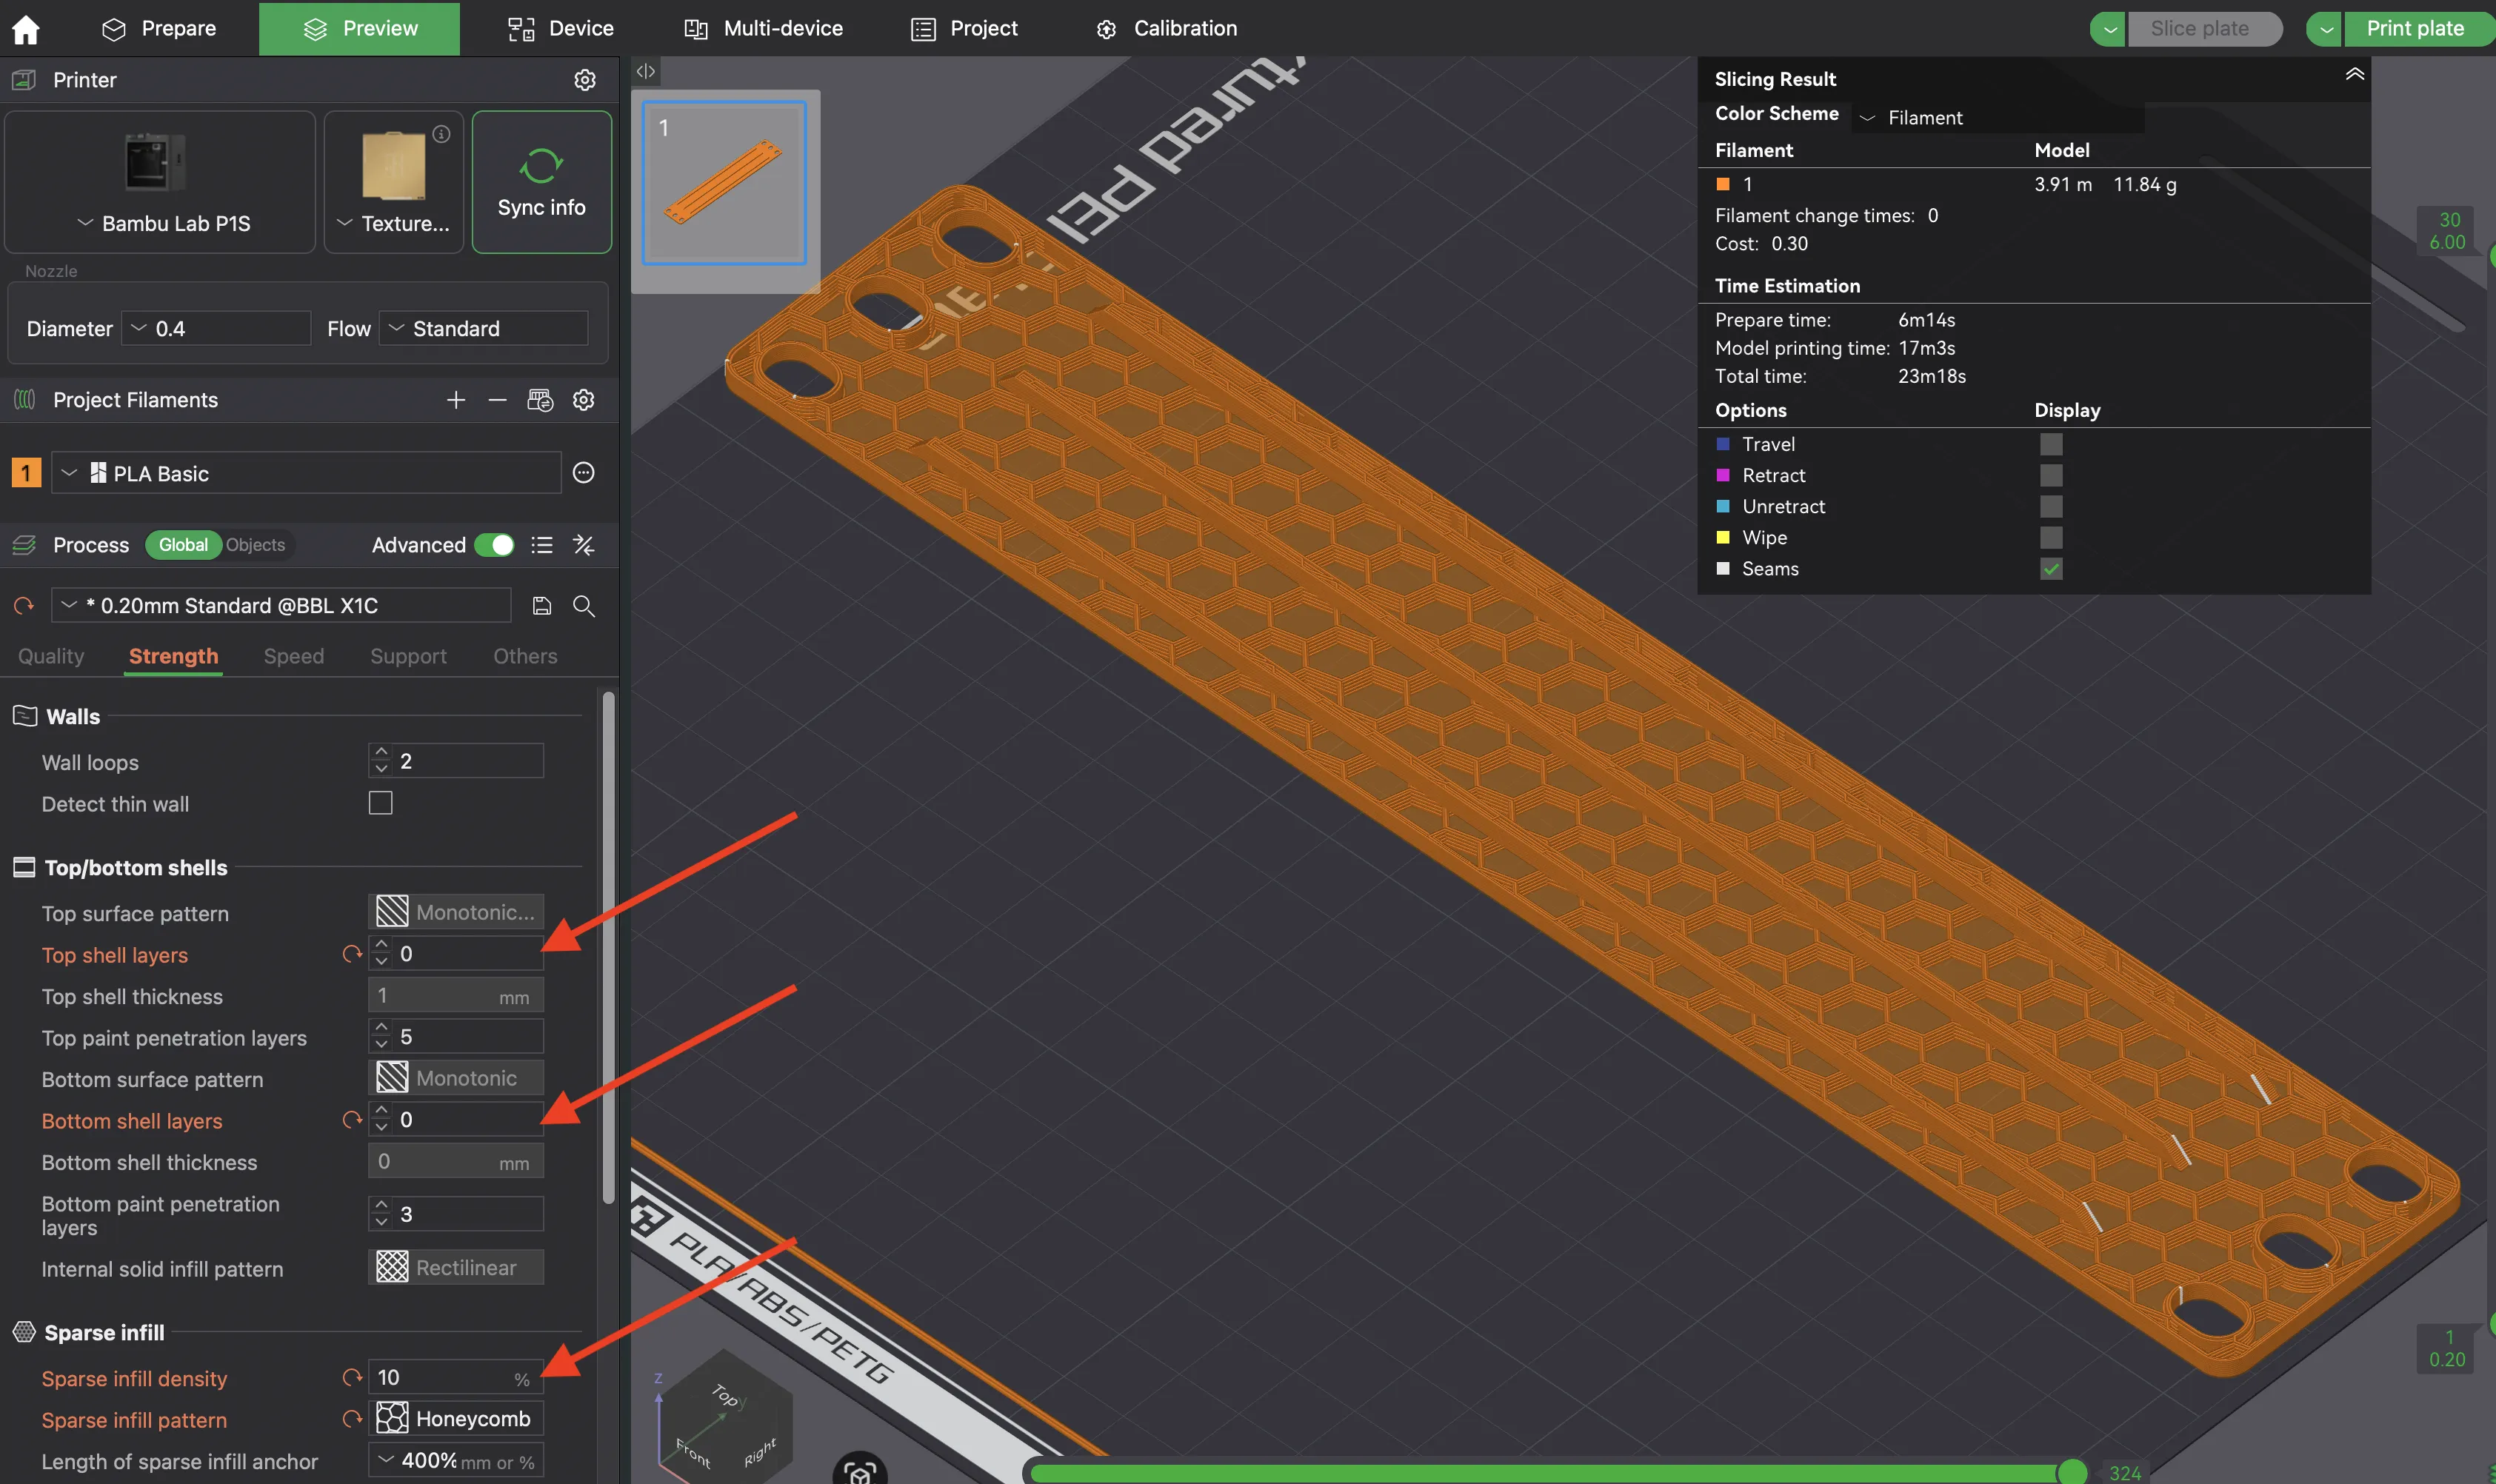2496x1484 pixels.
Task: Open Sparse infill pattern Honeycomb dropdown
Action: pyautogui.click(x=456, y=1419)
